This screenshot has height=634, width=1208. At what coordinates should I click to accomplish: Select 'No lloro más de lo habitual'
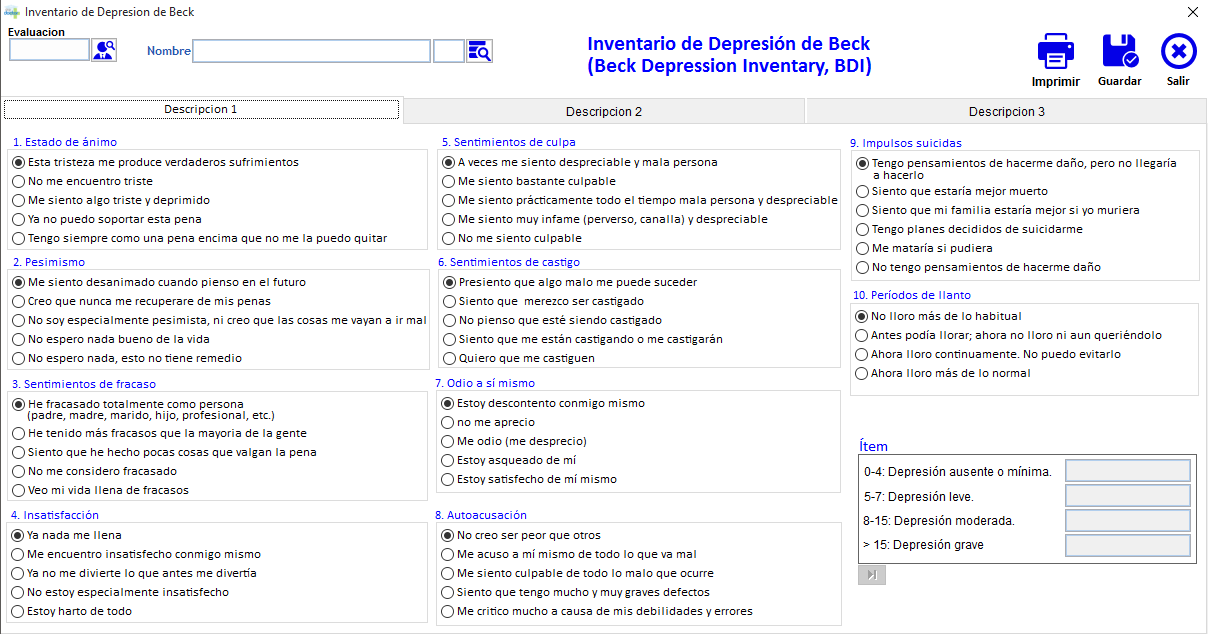click(938, 316)
